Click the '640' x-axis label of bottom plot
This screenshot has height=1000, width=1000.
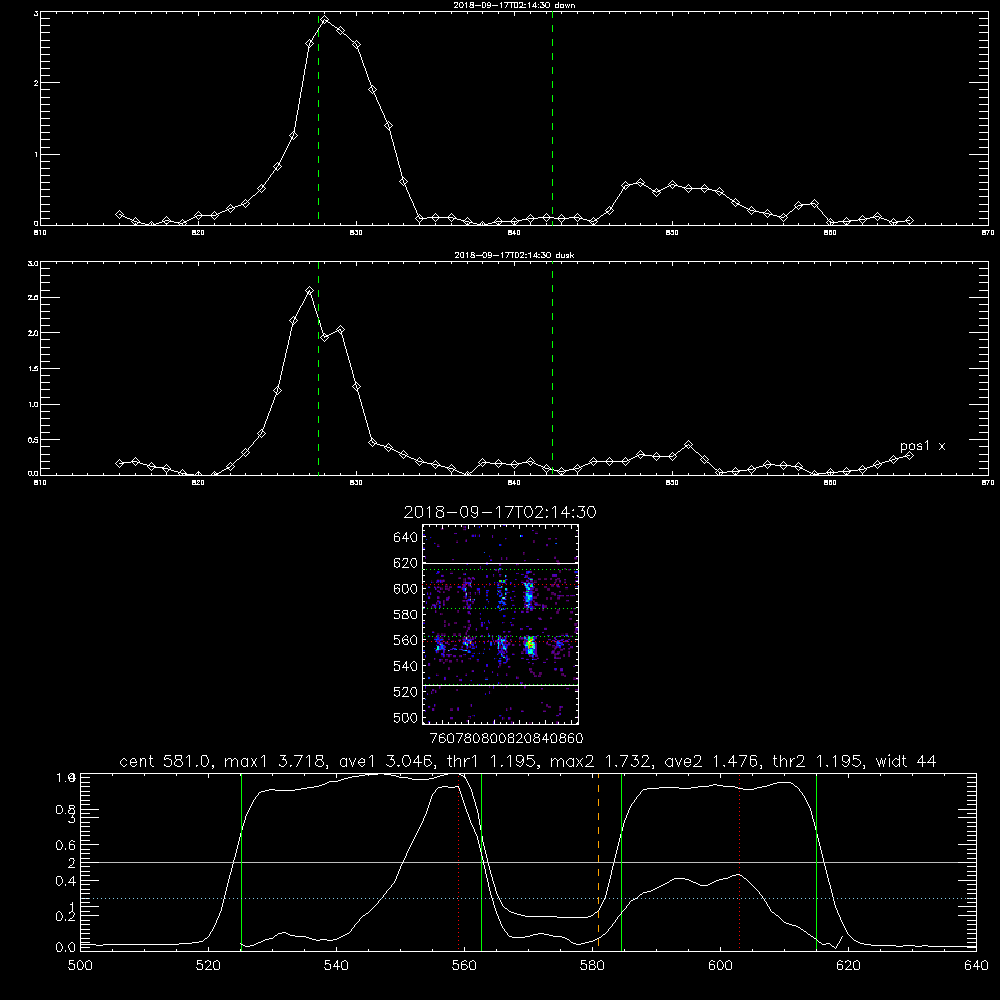[976, 966]
